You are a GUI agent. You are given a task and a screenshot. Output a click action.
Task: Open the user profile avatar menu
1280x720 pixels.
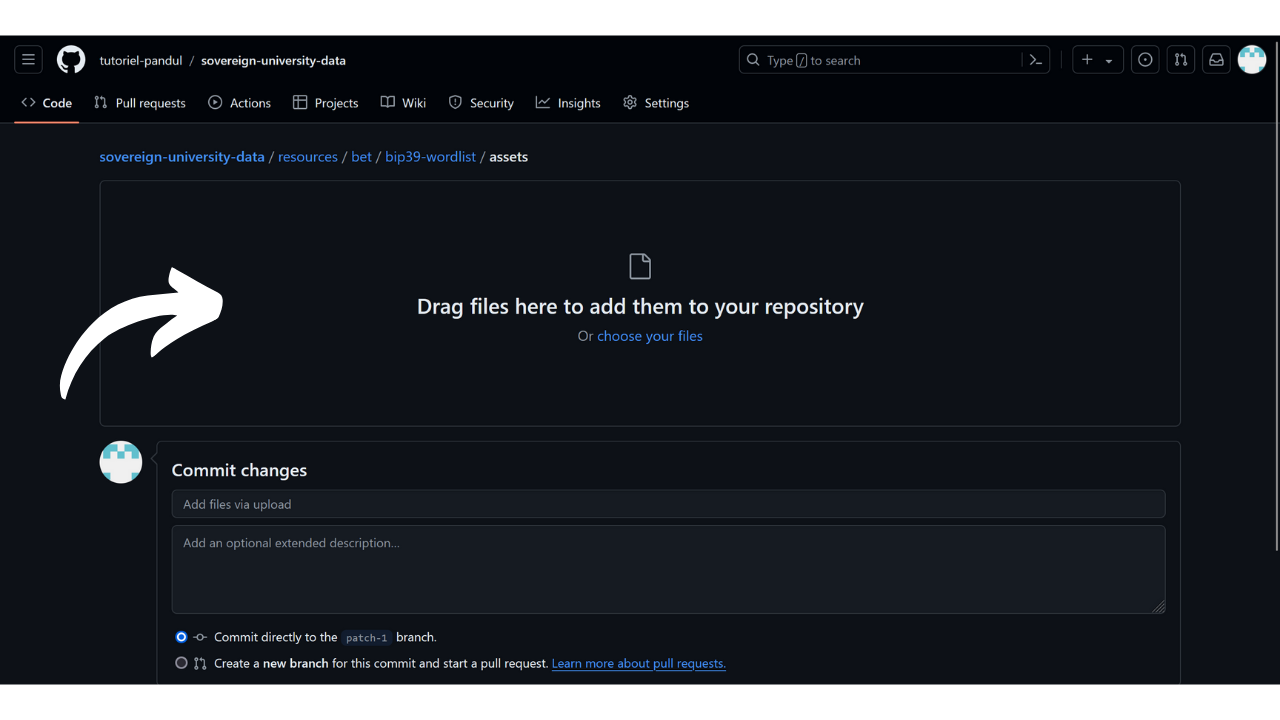[1252, 60]
